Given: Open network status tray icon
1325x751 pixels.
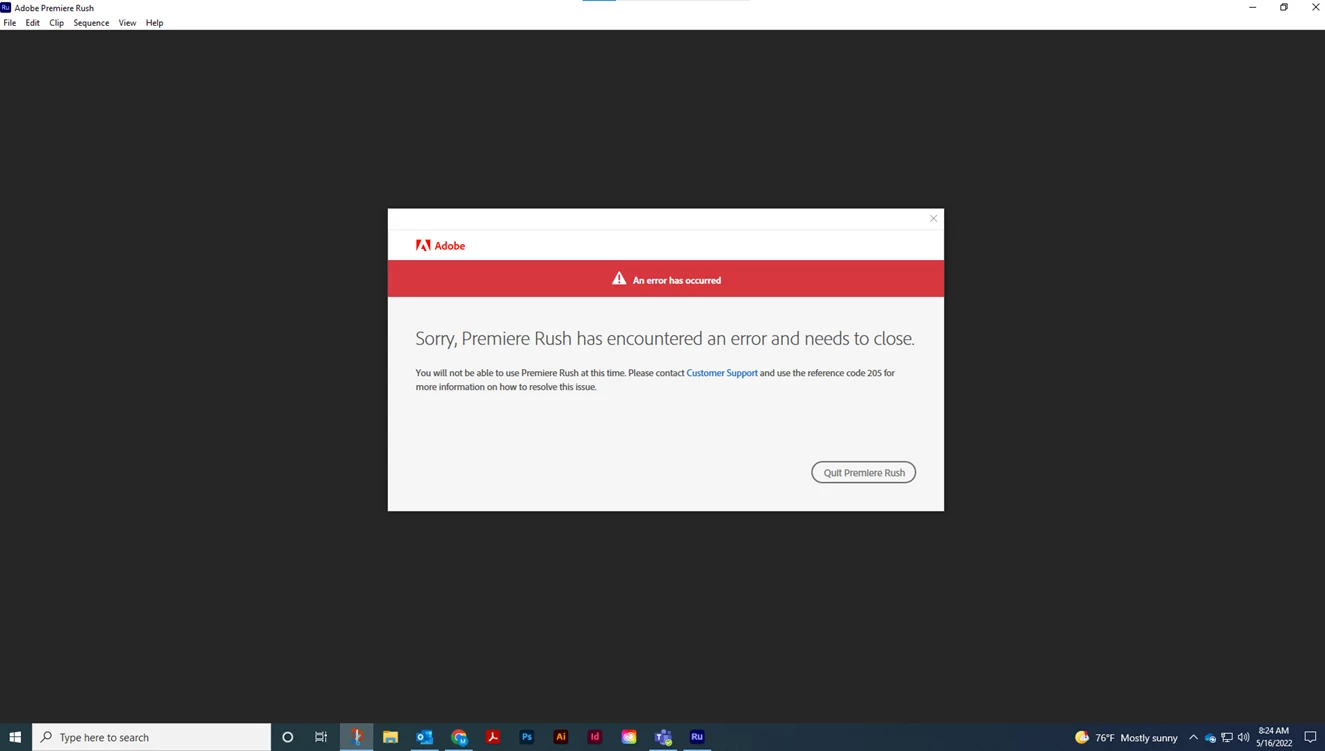Looking at the screenshot, I should tap(1227, 738).
